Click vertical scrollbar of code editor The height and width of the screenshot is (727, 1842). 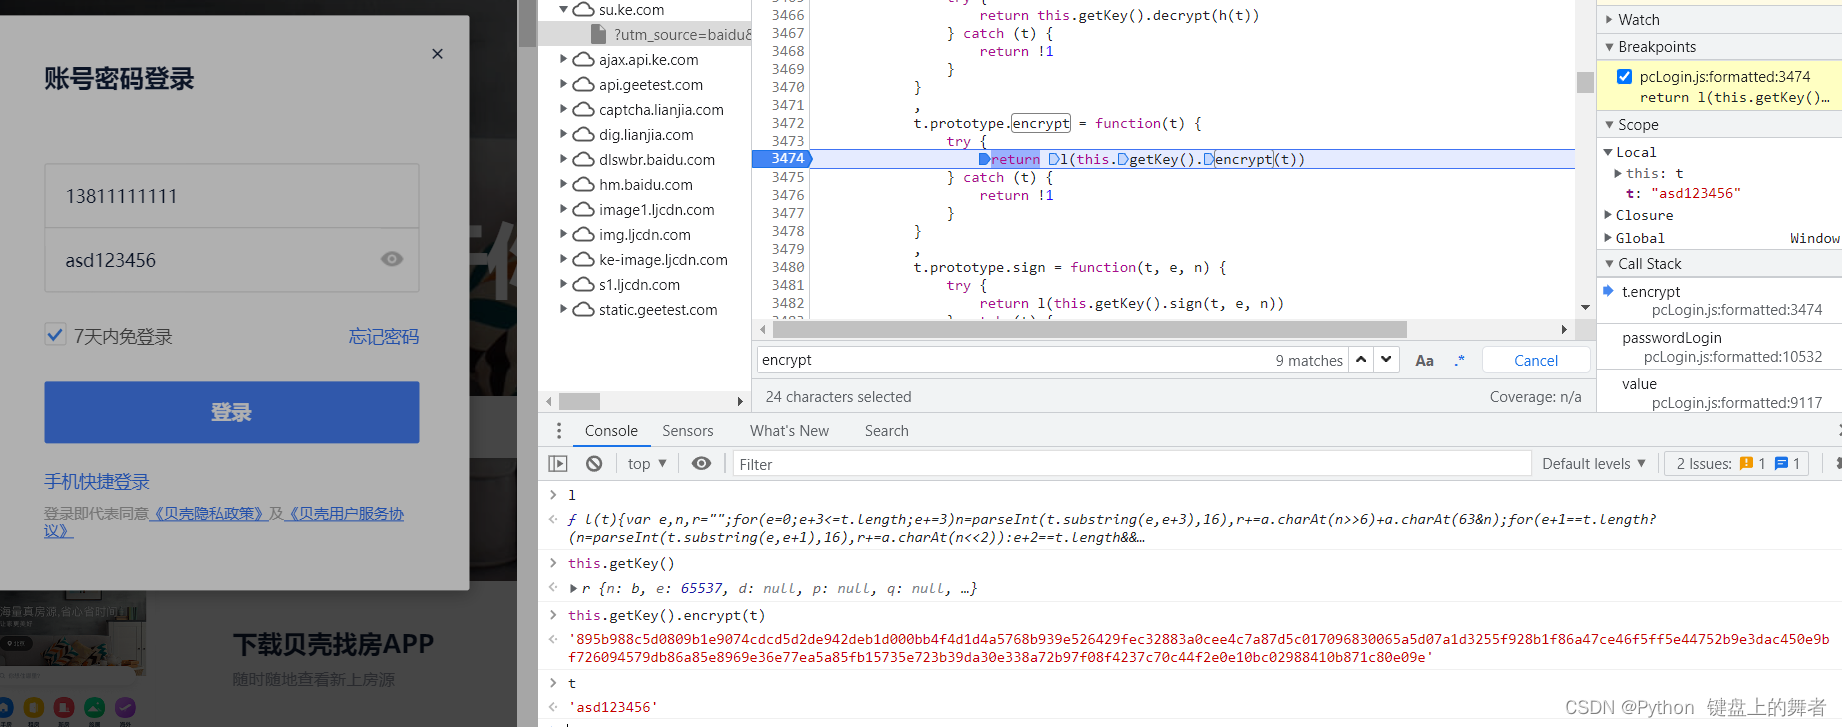[1585, 82]
